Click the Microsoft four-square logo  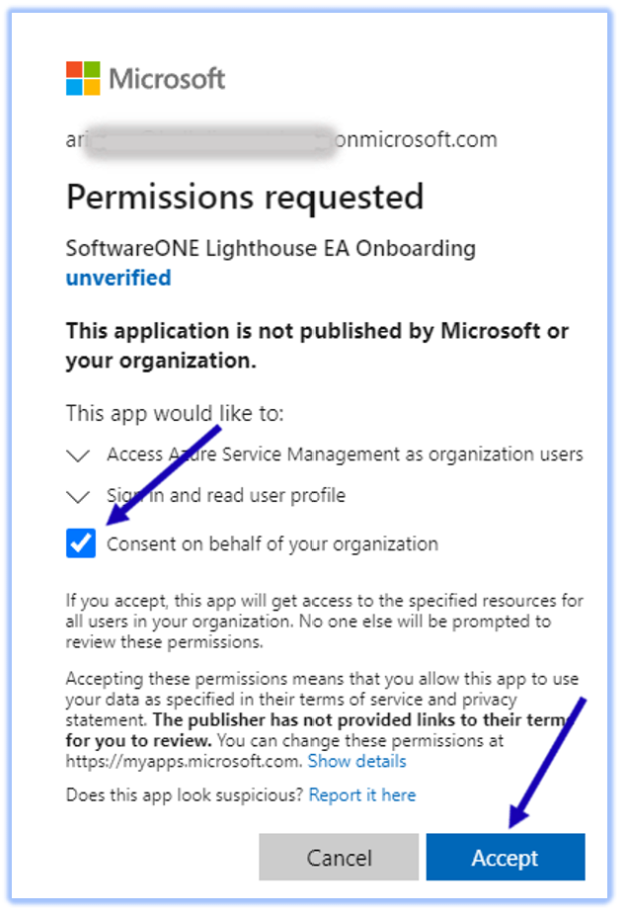[83, 78]
